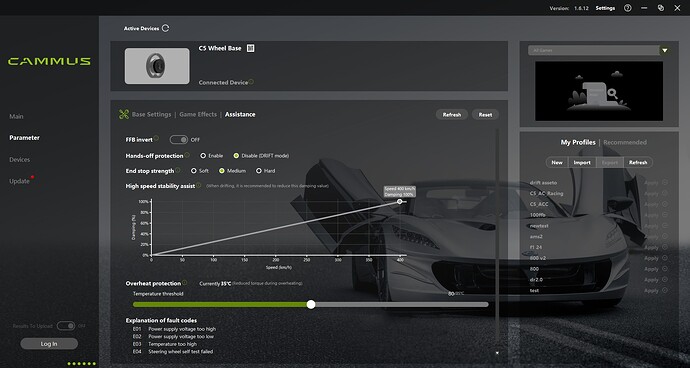Click the circle icon on f1 24 row

pyautogui.click(x=664, y=247)
